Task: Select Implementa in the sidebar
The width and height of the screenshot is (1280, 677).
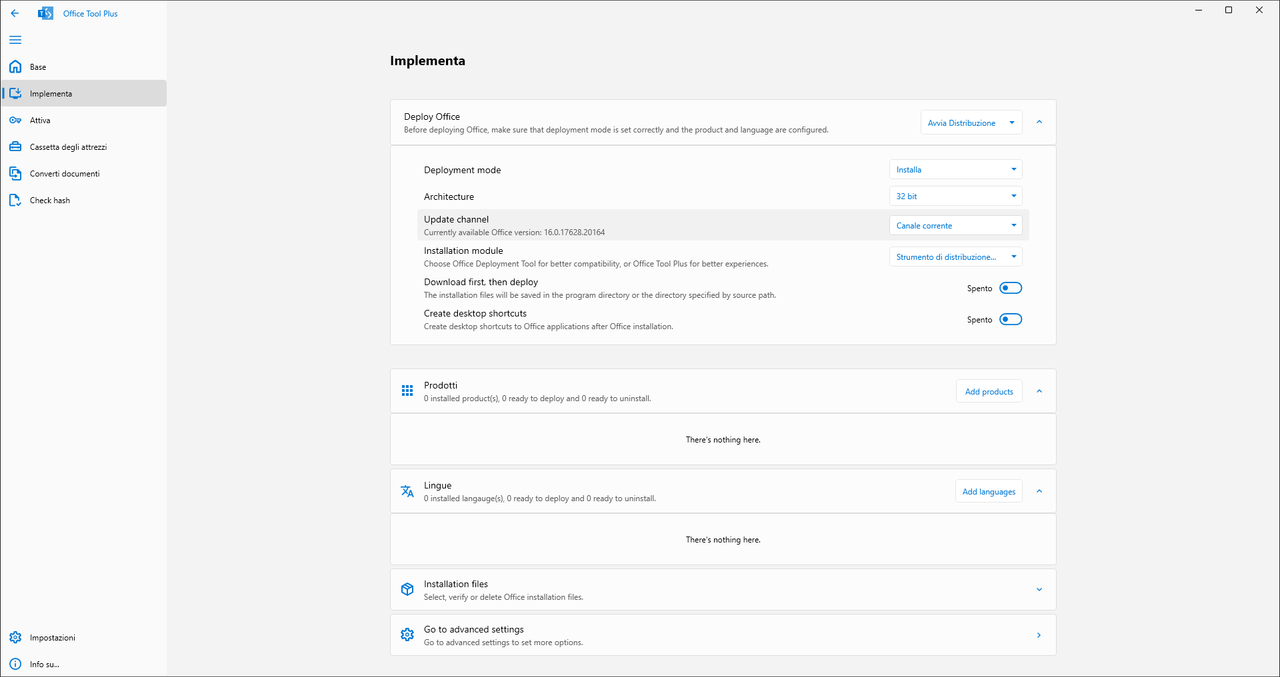Action: [51, 94]
